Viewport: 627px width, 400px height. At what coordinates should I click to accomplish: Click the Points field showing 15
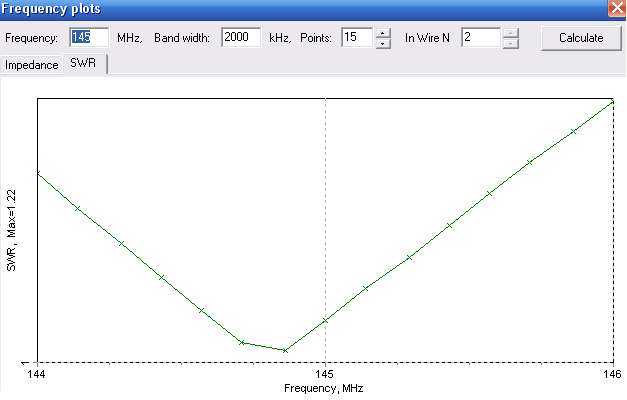click(357, 37)
